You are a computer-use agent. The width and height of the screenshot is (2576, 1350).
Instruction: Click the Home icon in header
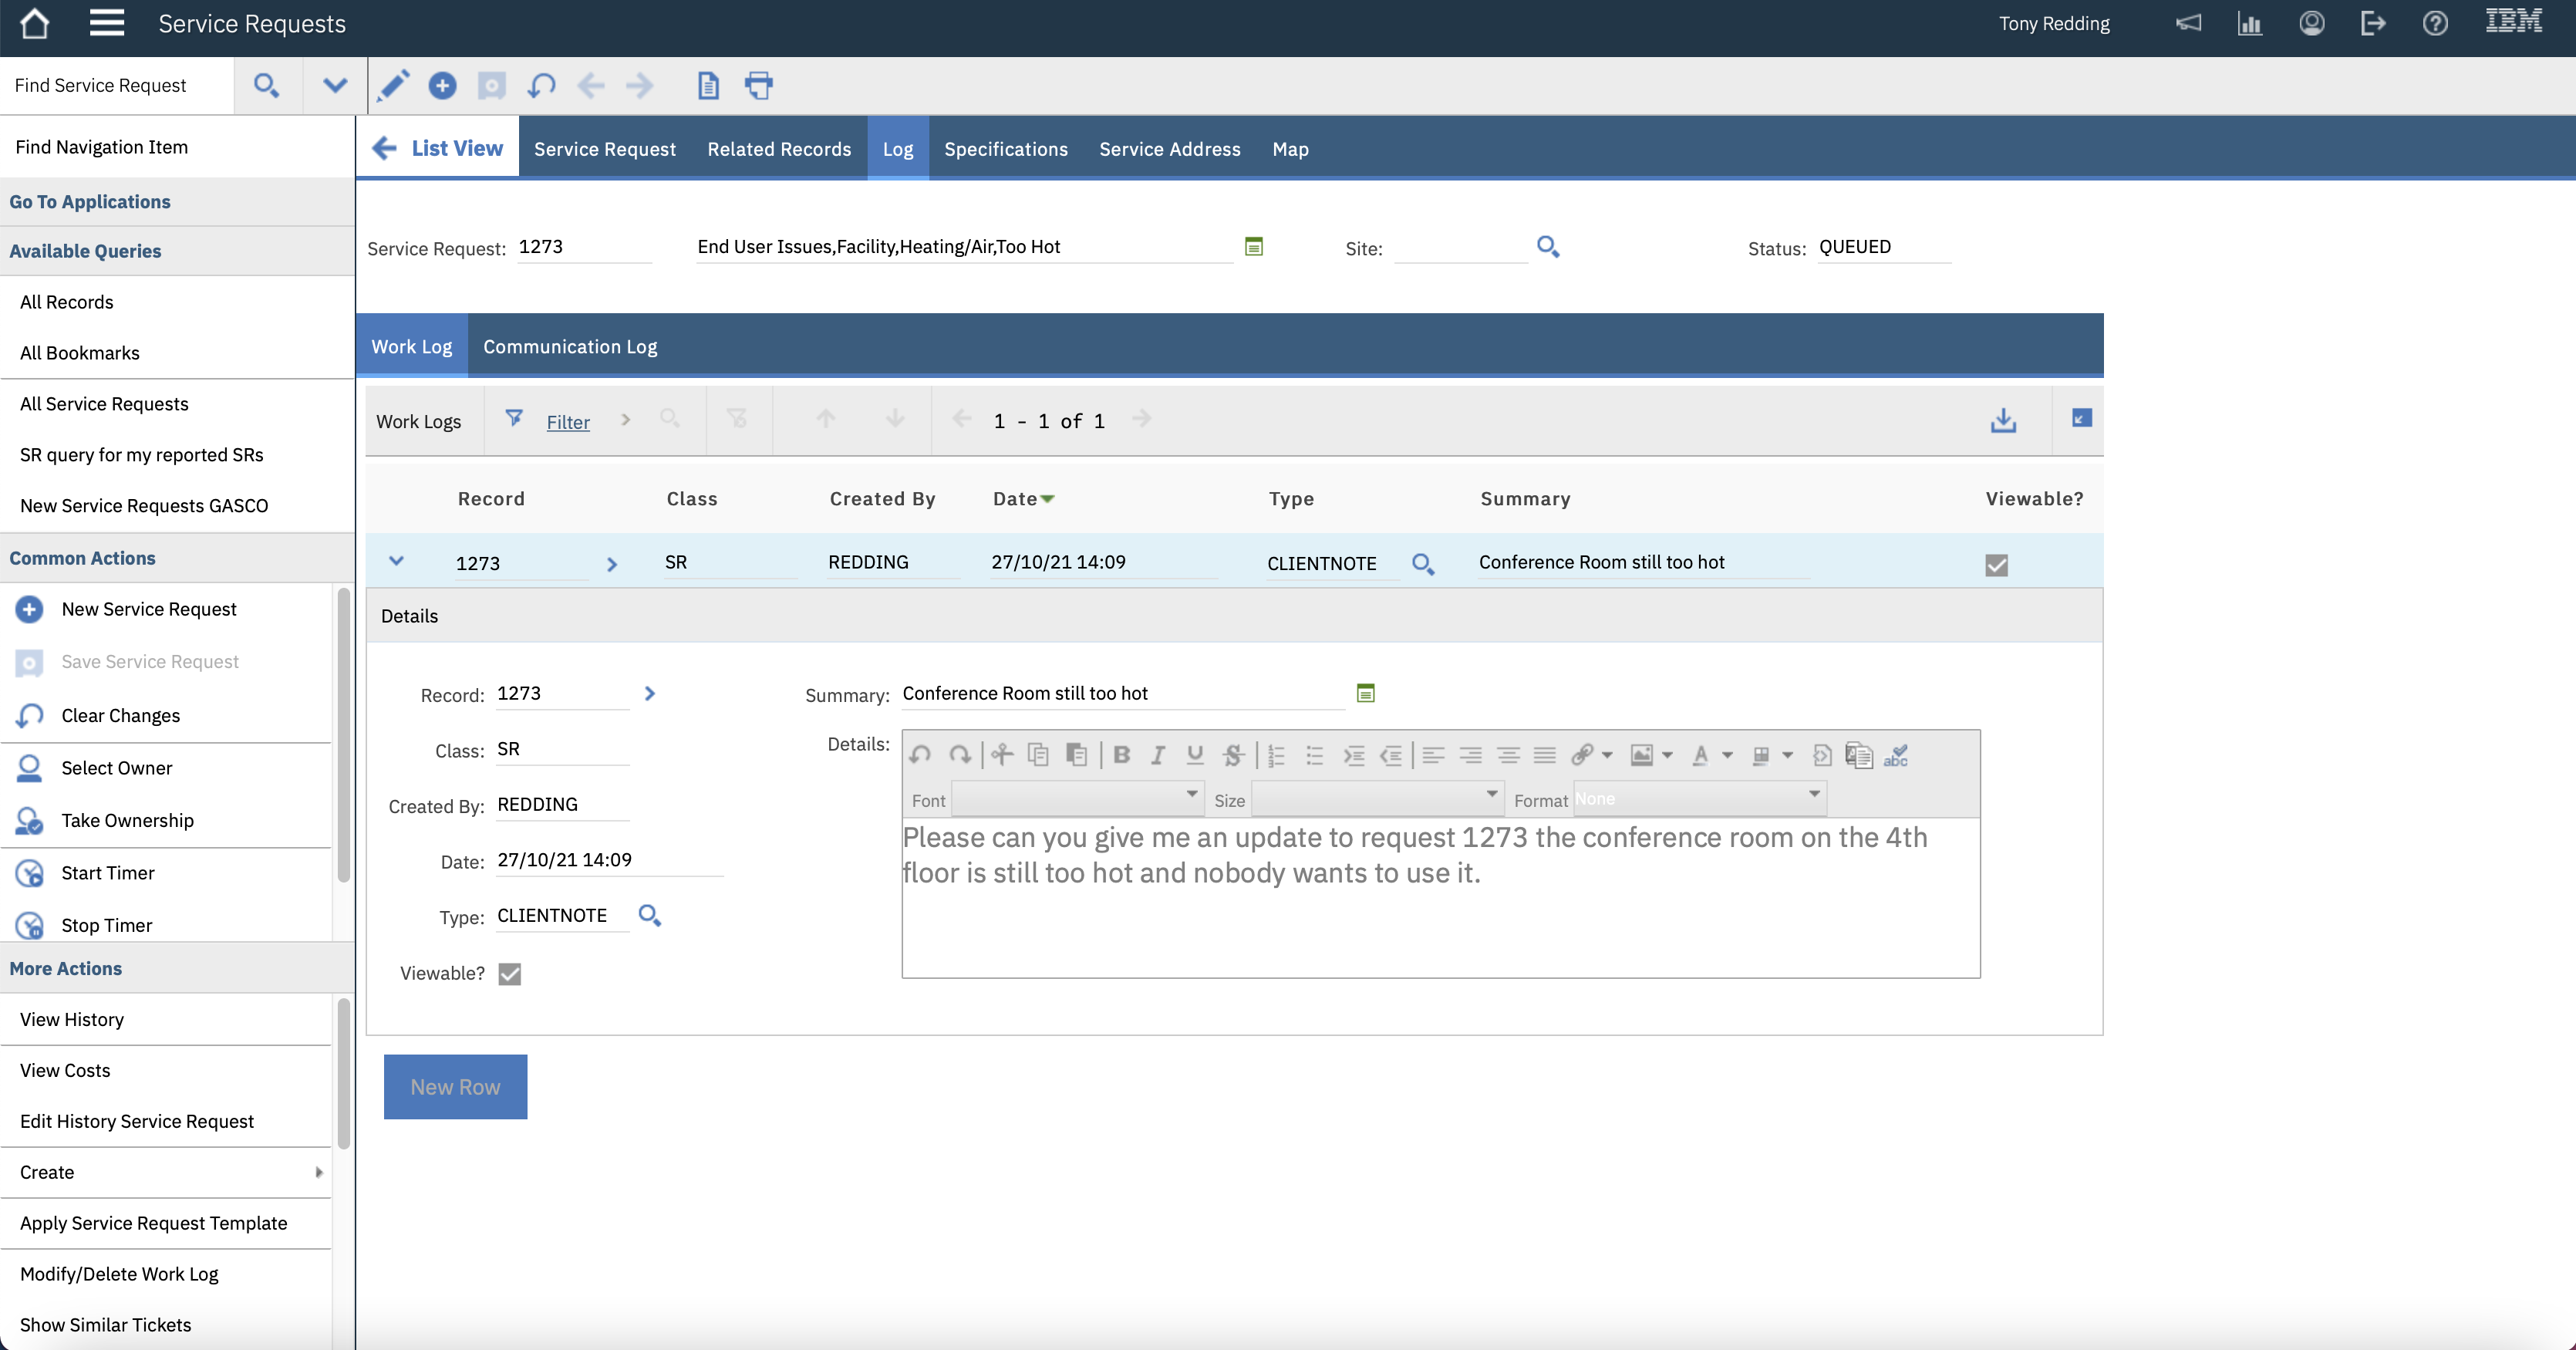pyautogui.click(x=34, y=23)
